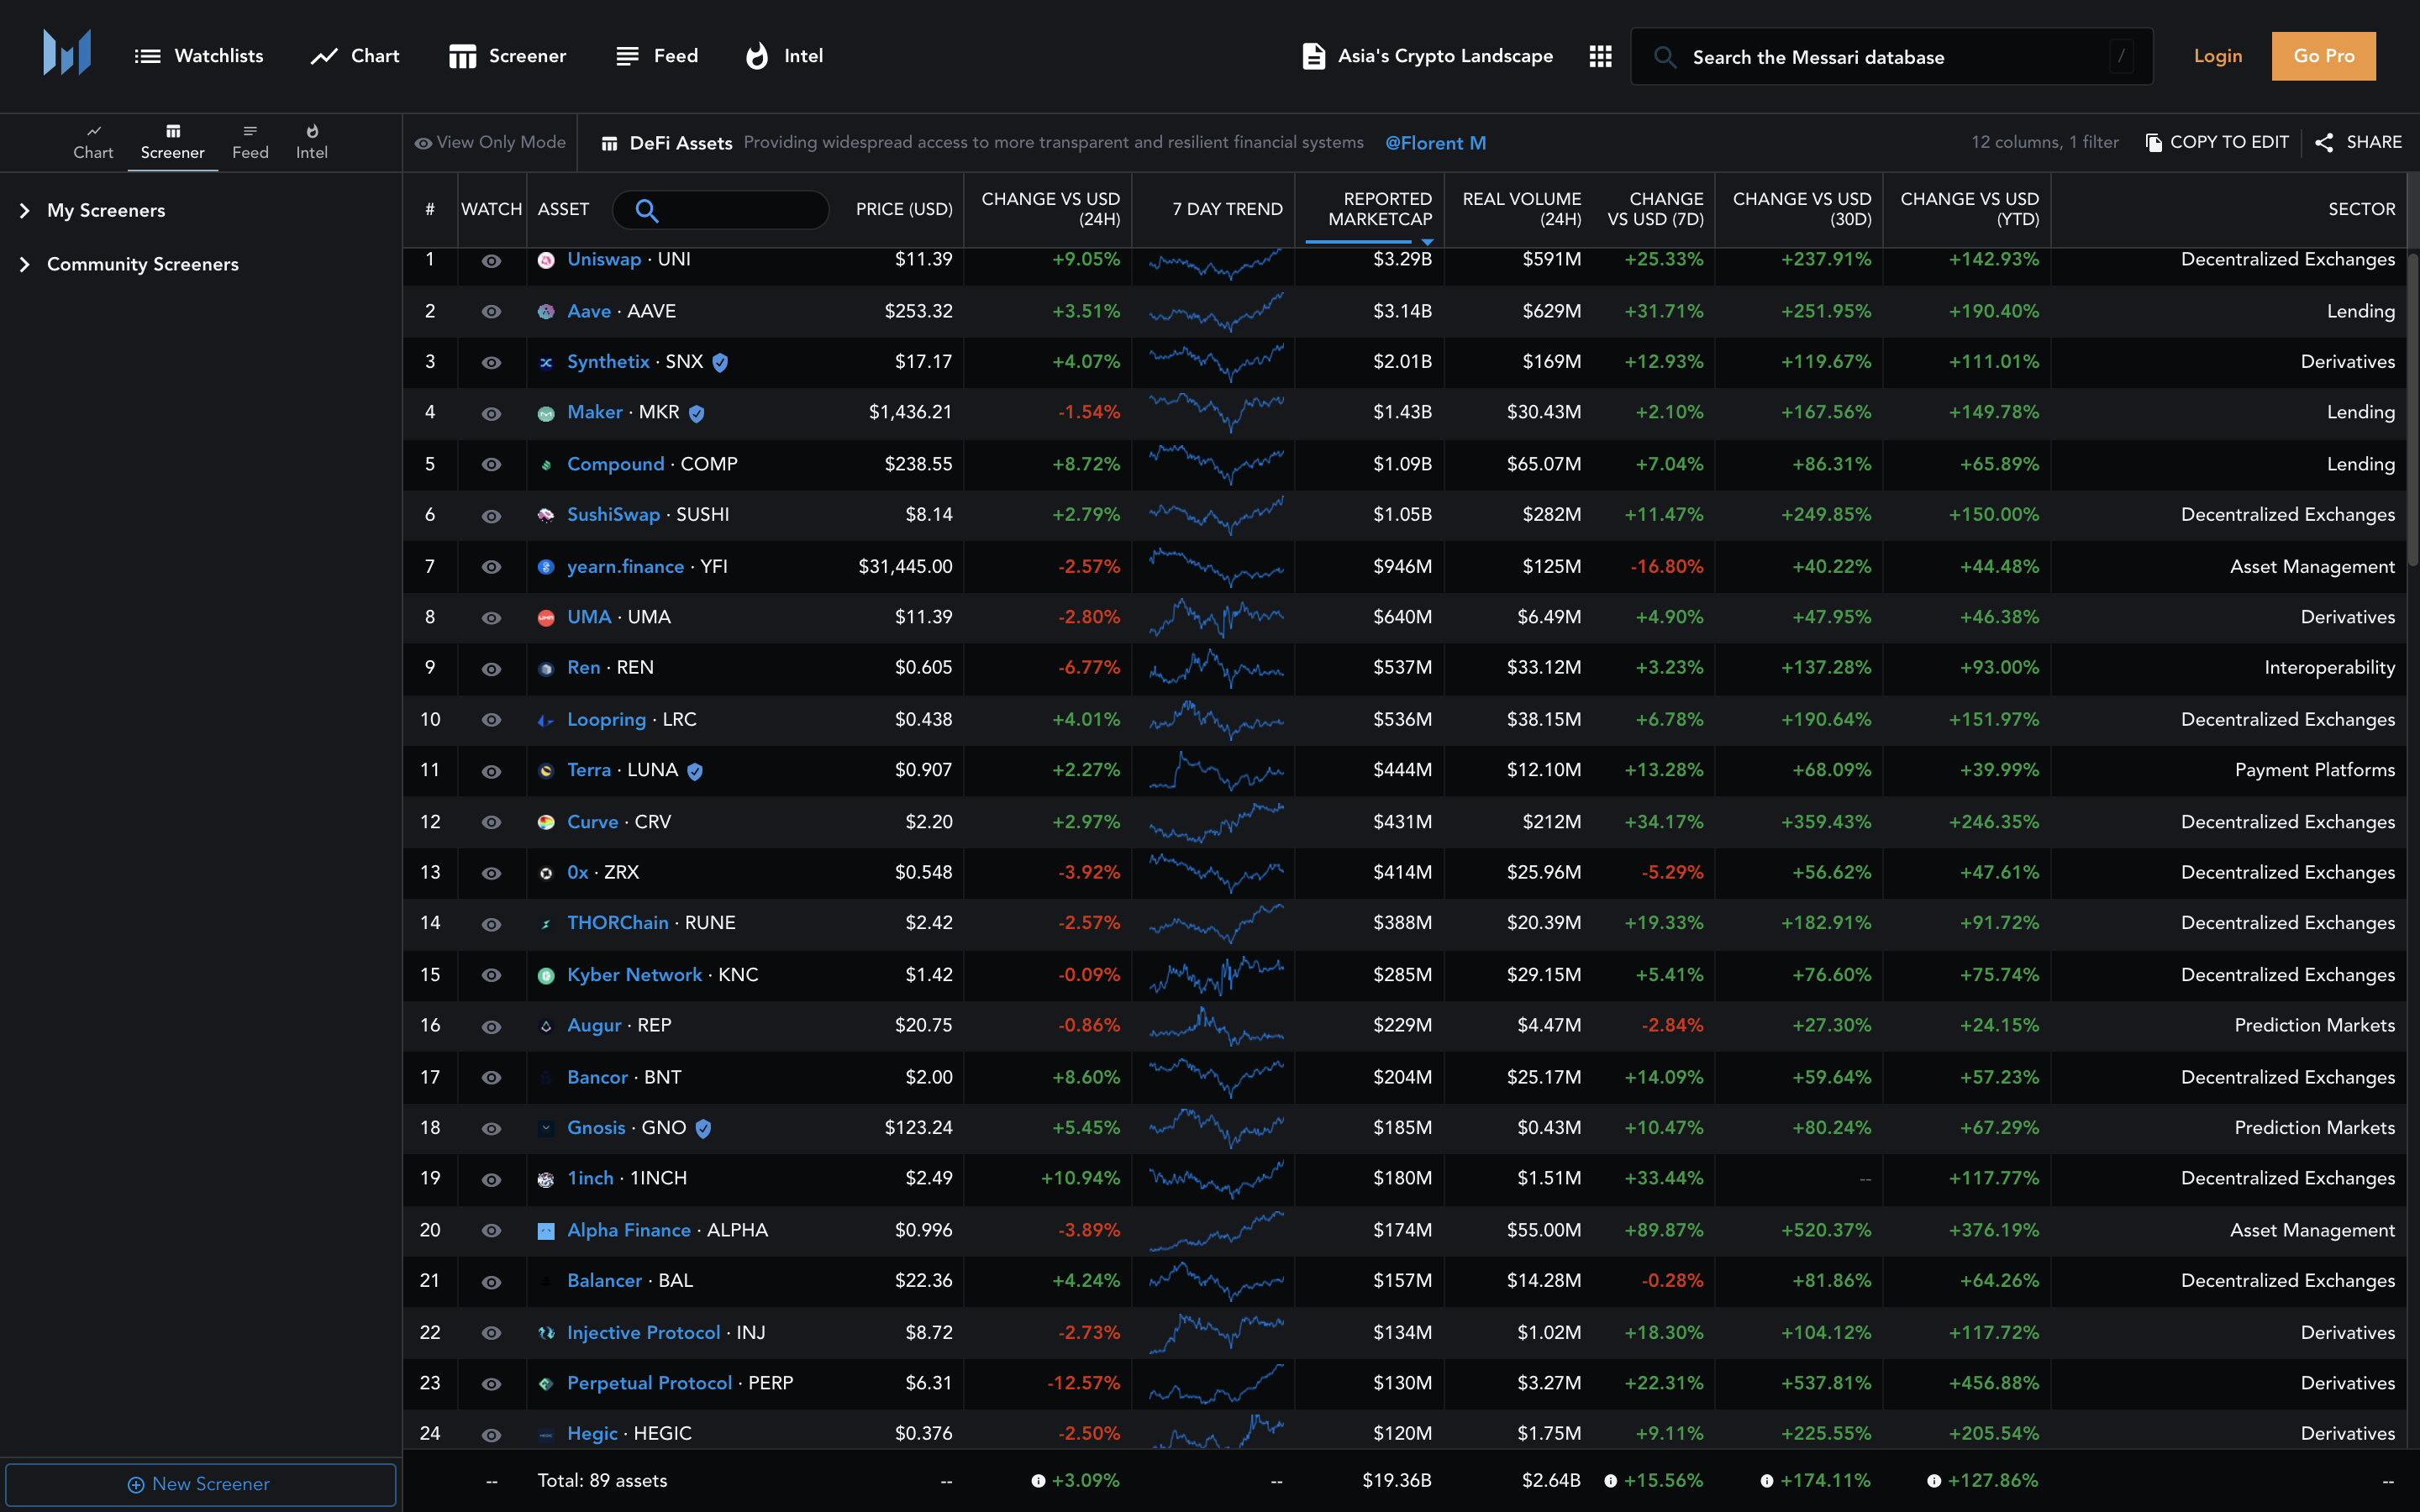Click the Injective Protocol token logo
2420x1512 pixels.
[546, 1333]
